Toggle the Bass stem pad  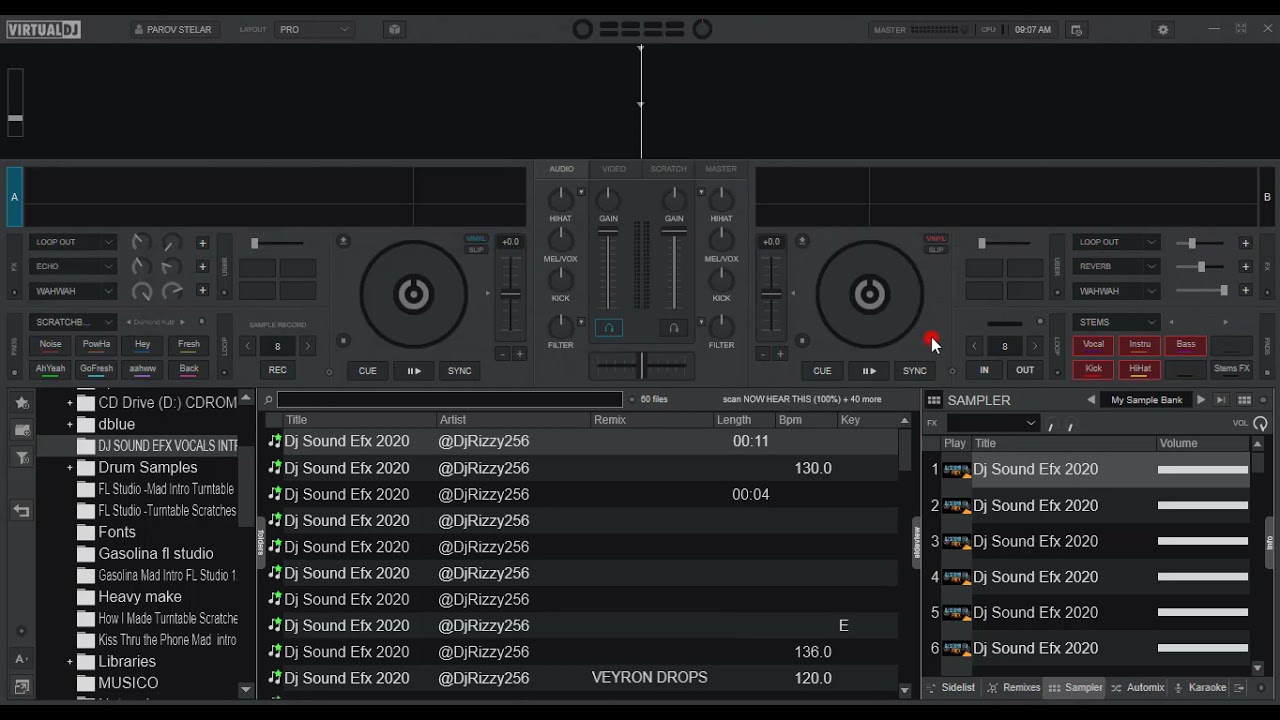click(1186, 345)
